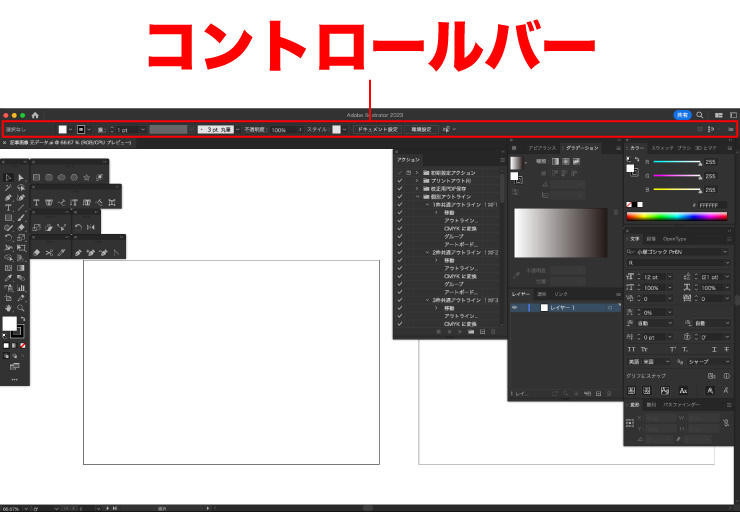
Task: Click the rainbow color spectrum bar
Action: click(x=676, y=217)
